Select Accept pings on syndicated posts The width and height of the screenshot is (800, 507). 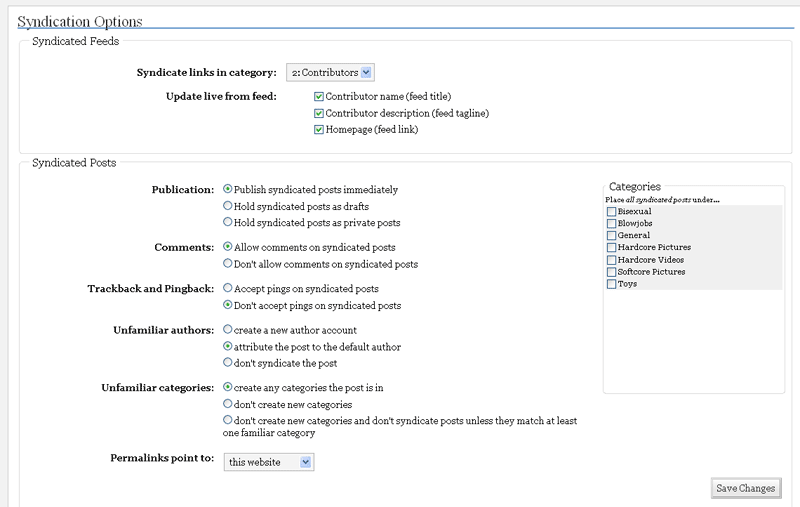click(x=228, y=288)
